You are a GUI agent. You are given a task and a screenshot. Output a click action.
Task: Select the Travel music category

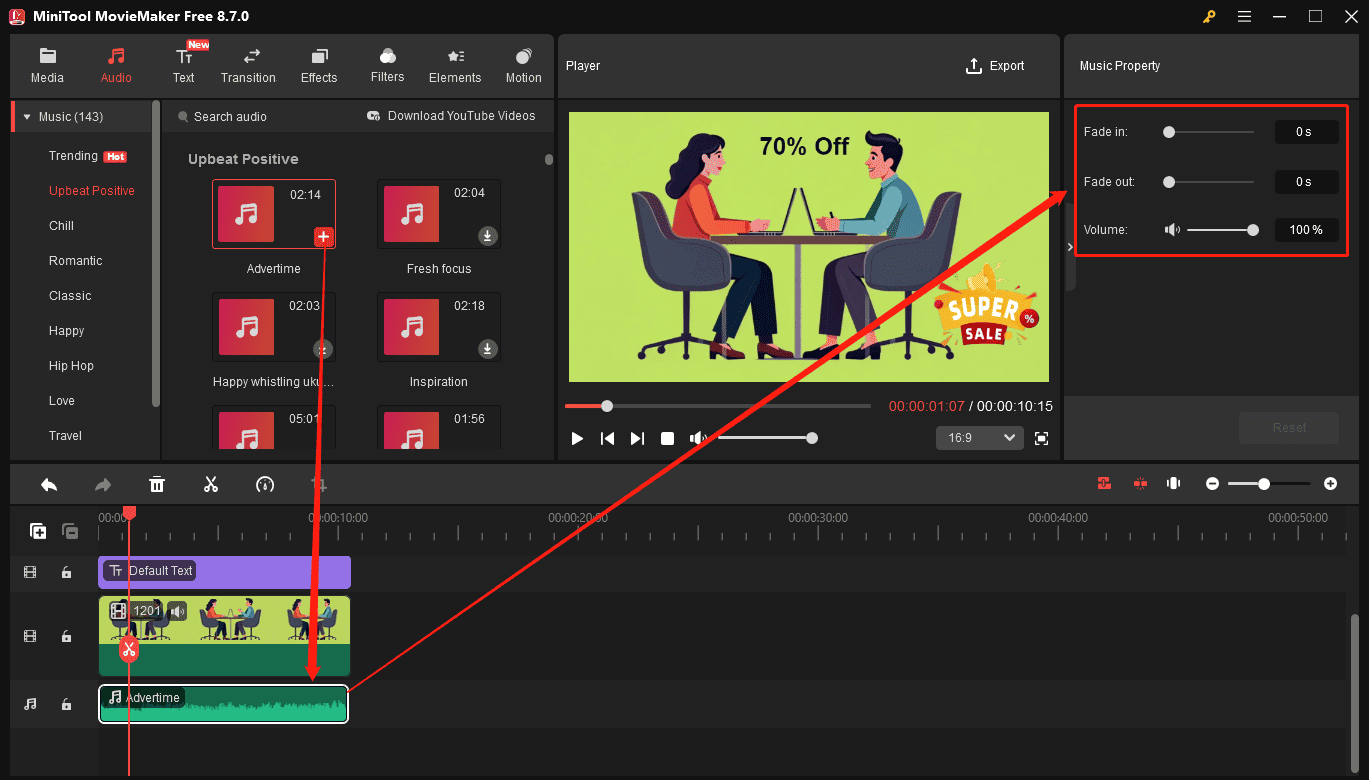click(x=66, y=436)
